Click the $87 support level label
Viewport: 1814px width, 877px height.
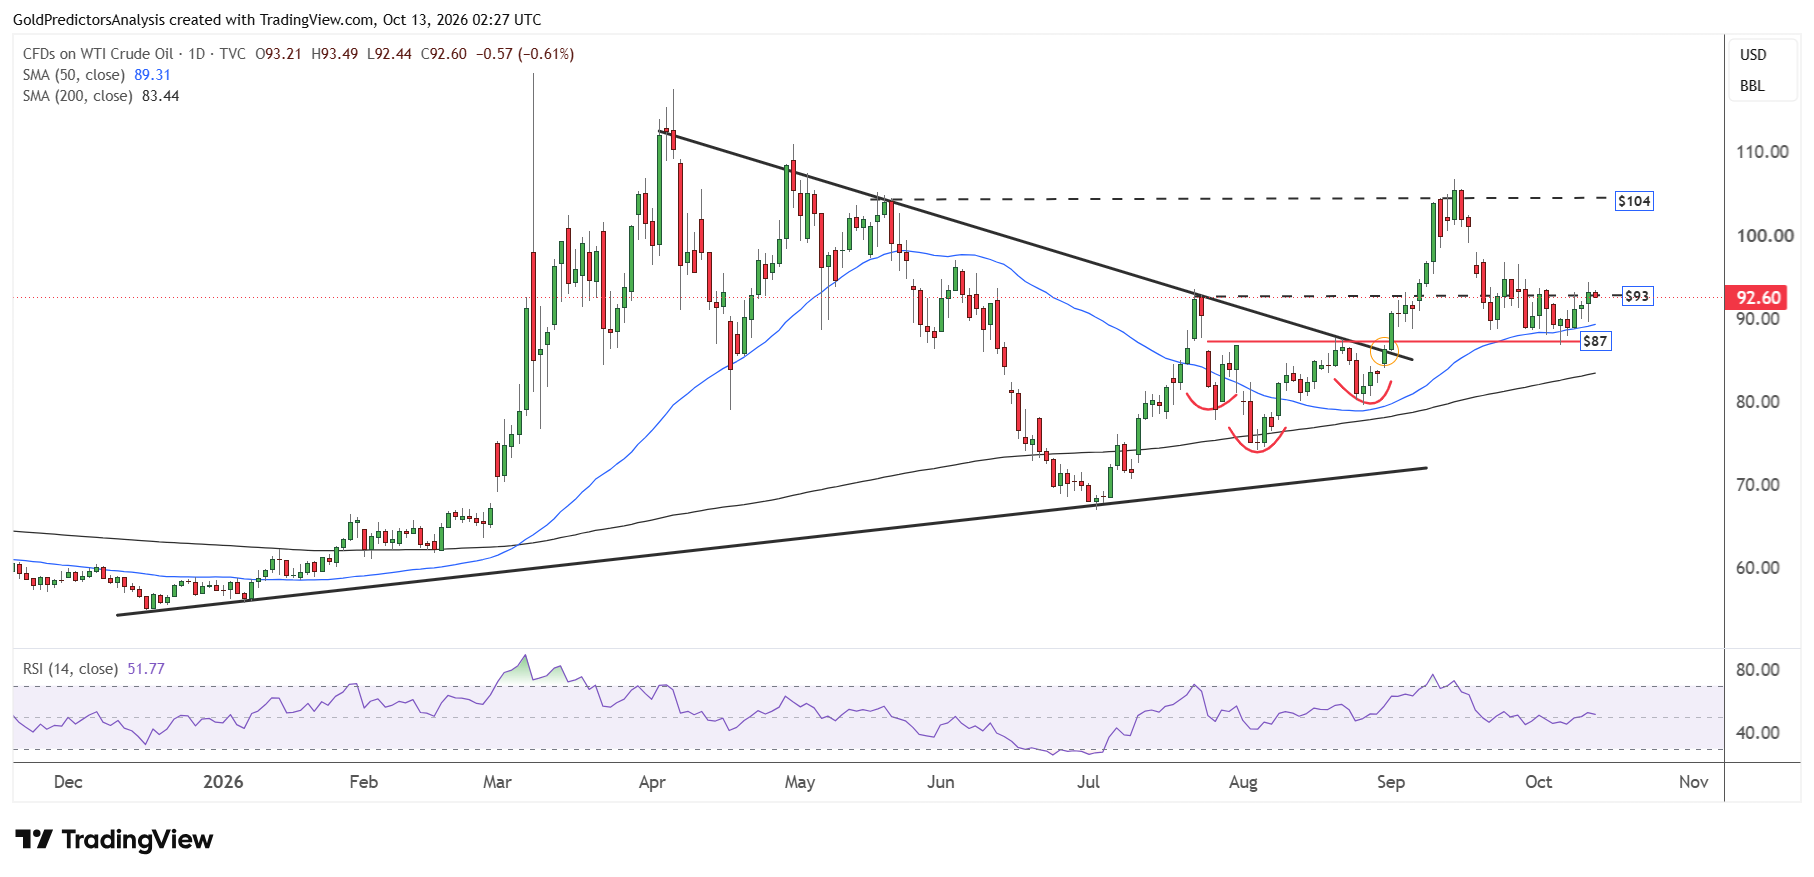[x=1595, y=341]
